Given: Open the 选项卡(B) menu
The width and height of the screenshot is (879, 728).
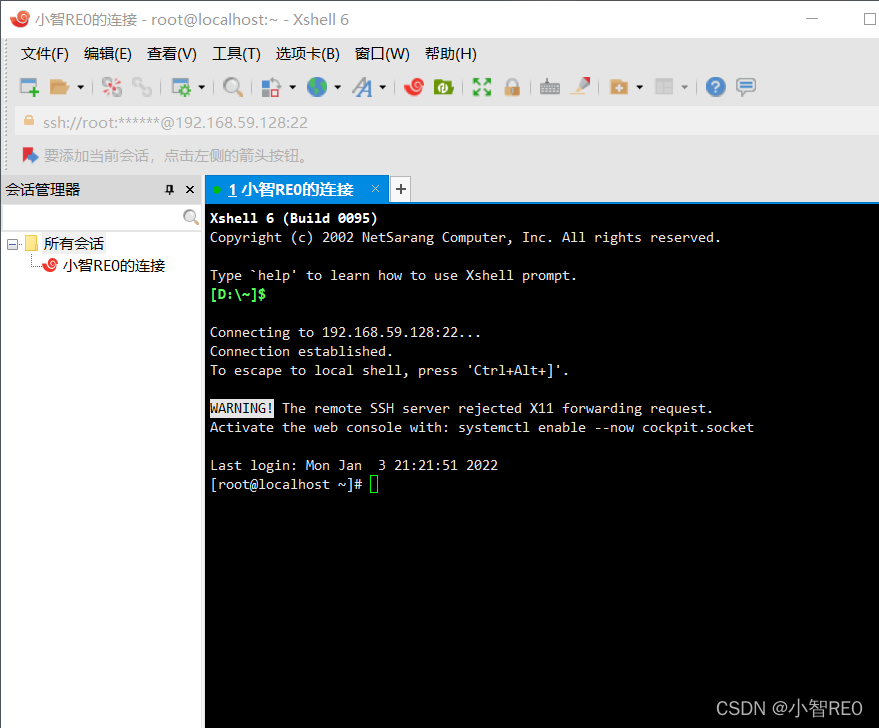Looking at the screenshot, I should [307, 54].
